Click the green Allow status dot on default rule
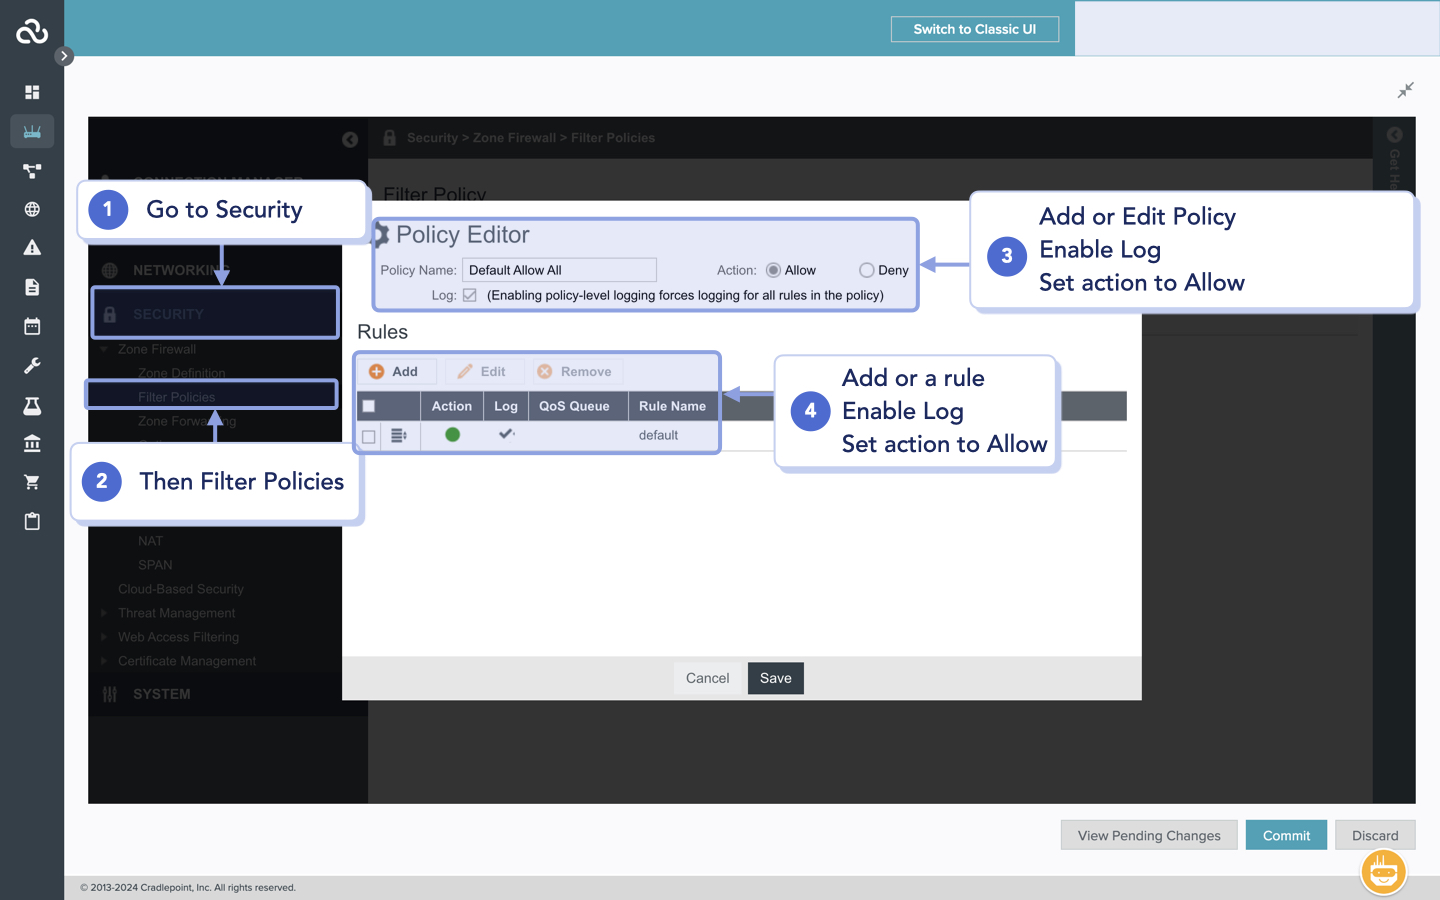Viewport: 1440px width, 900px height. [452, 435]
